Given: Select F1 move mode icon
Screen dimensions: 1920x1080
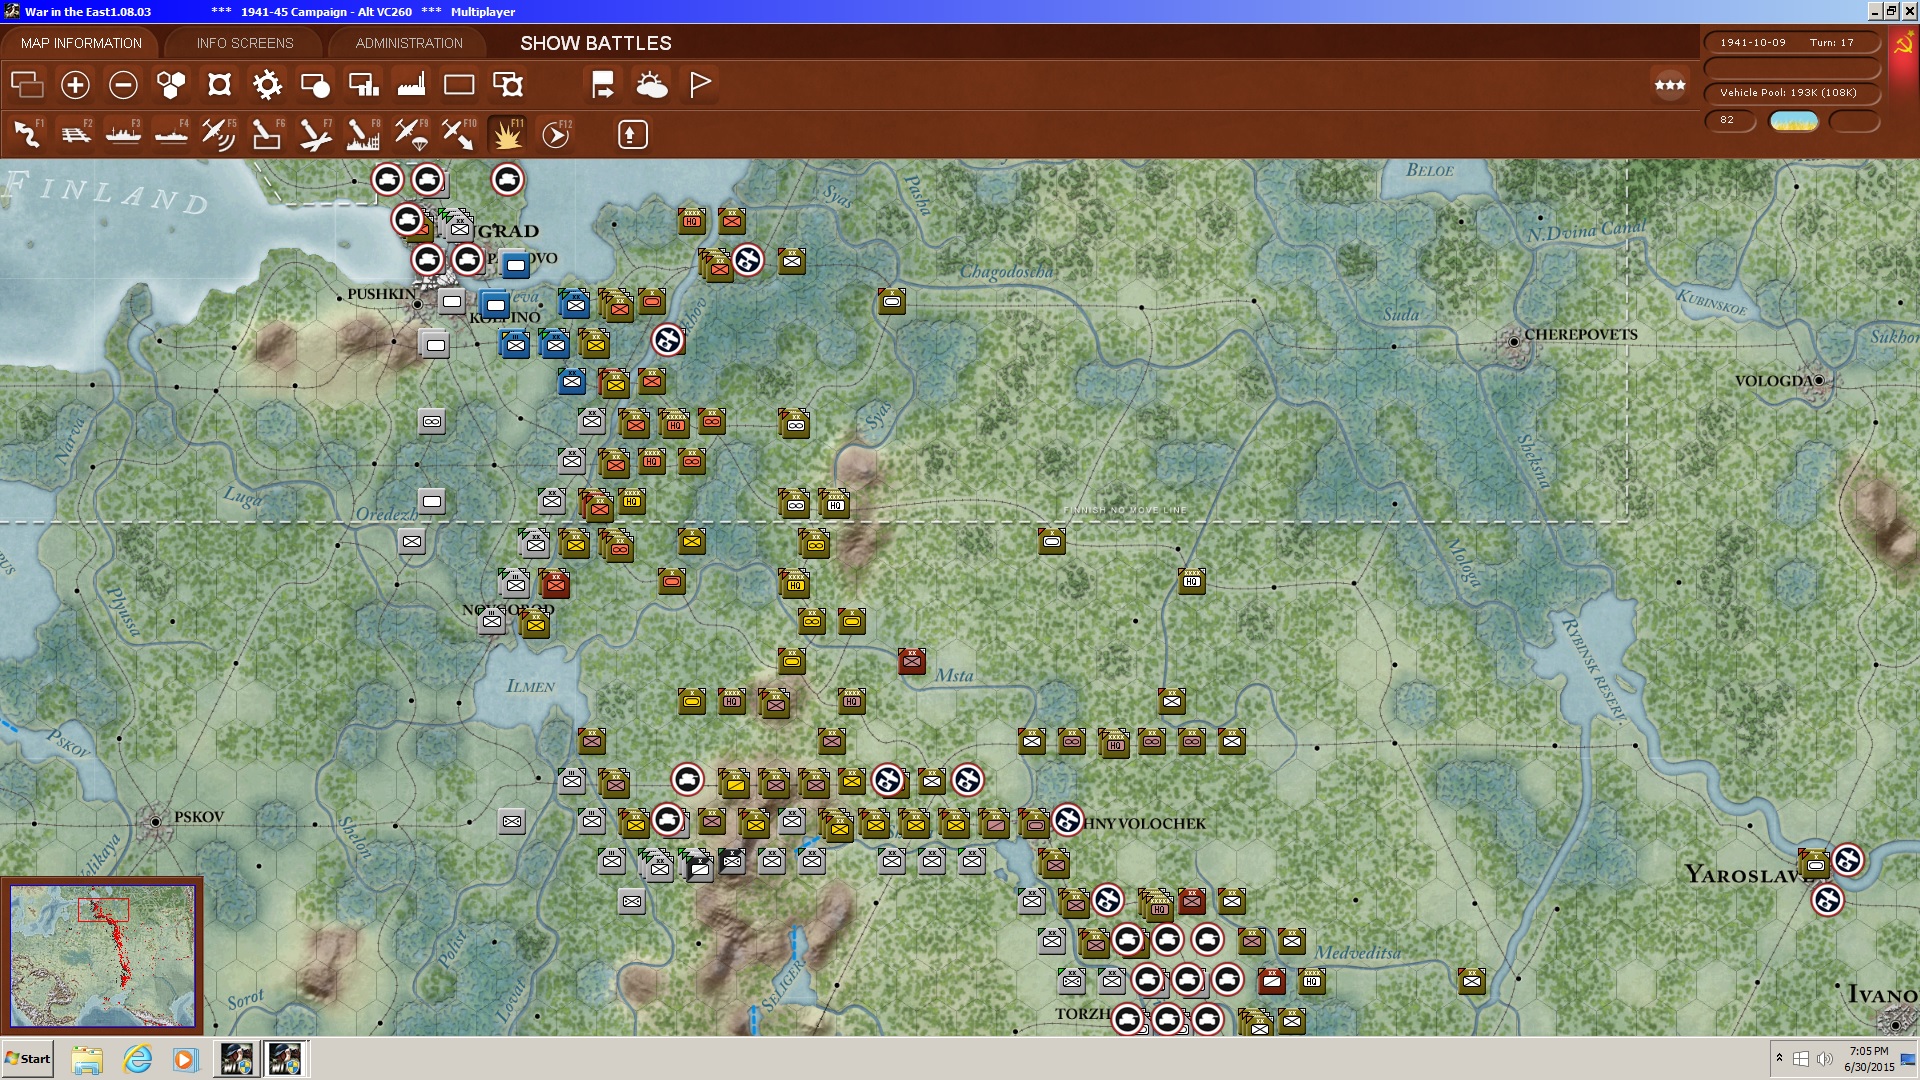Looking at the screenshot, I should click(x=27, y=134).
